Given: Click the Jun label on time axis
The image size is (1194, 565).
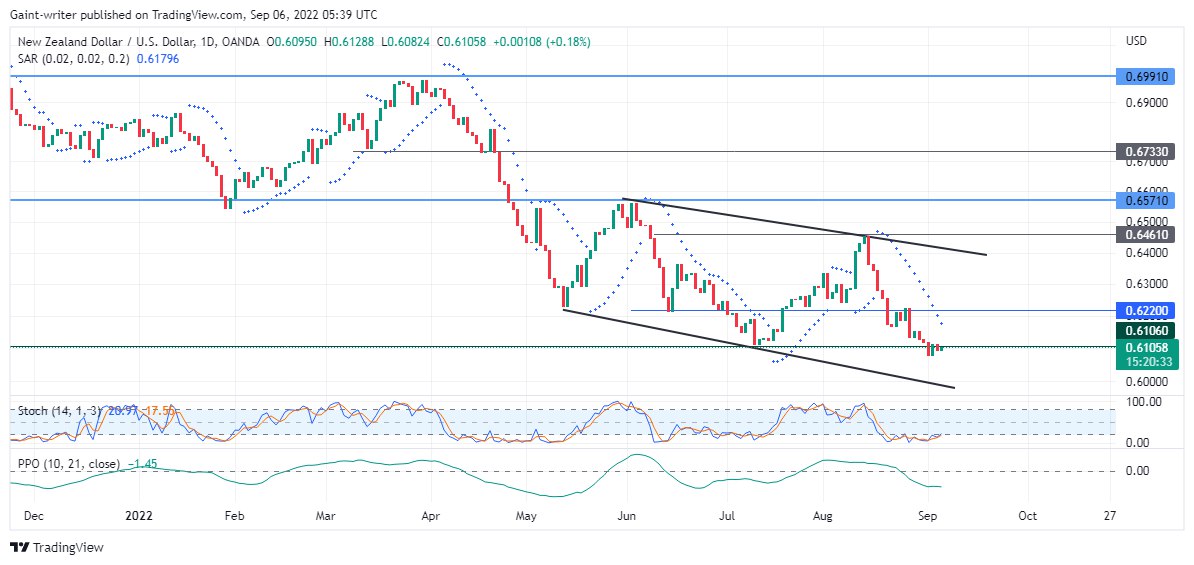Looking at the screenshot, I should point(627,516).
